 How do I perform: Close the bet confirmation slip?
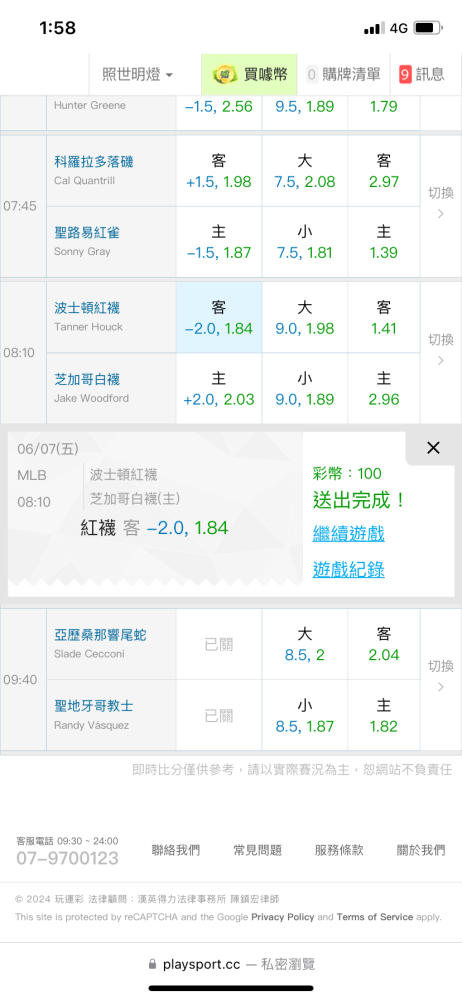click(x=433, y=448)
